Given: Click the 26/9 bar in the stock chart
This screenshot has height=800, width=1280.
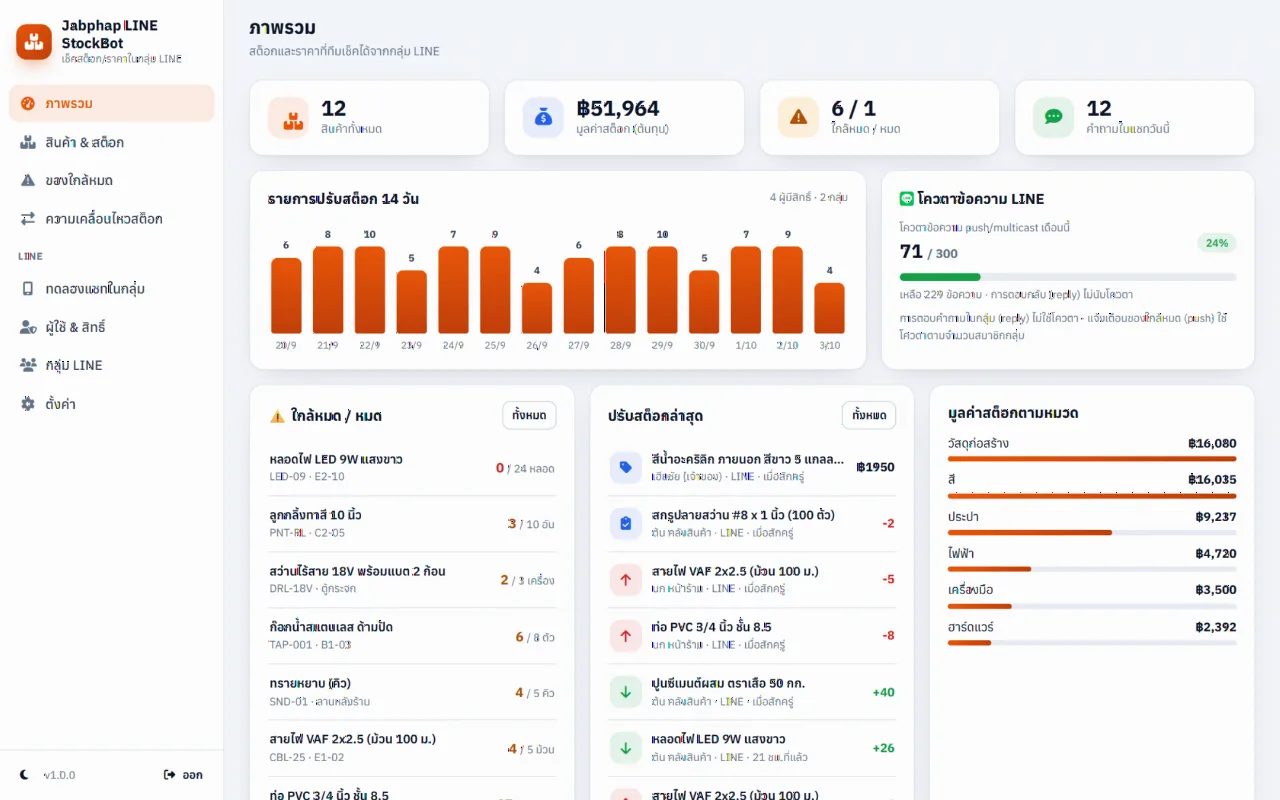Looking at the screenshot, I should [x=537, y=308].
